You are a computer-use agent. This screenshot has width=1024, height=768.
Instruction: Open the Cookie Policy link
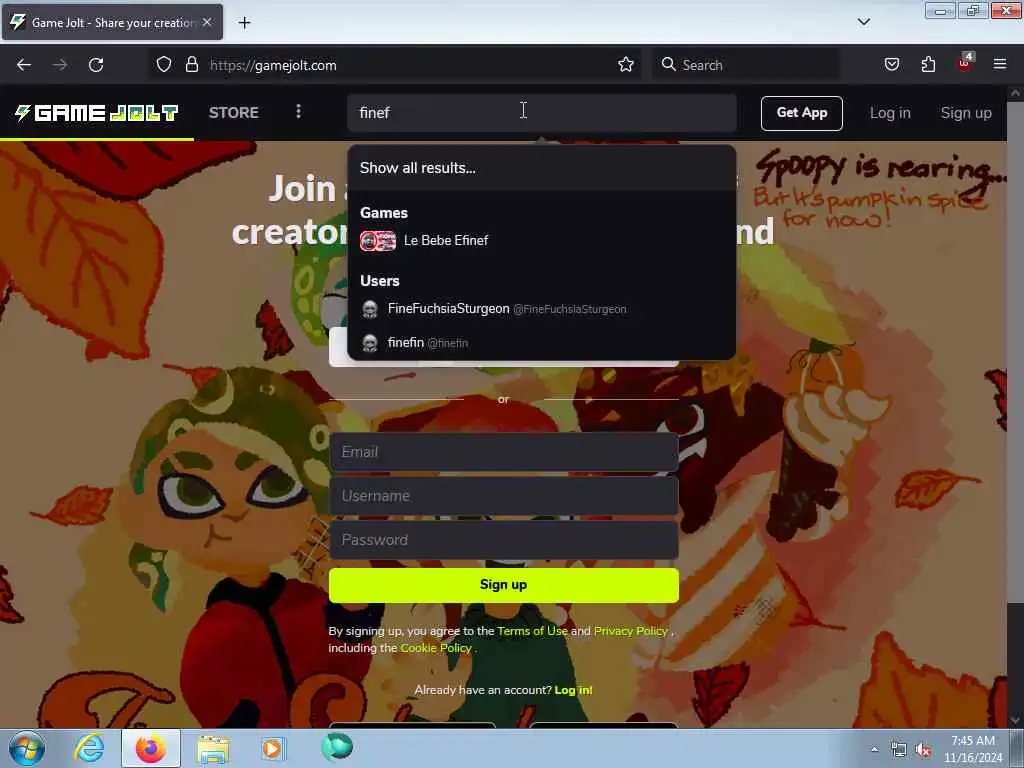point(436,648)
